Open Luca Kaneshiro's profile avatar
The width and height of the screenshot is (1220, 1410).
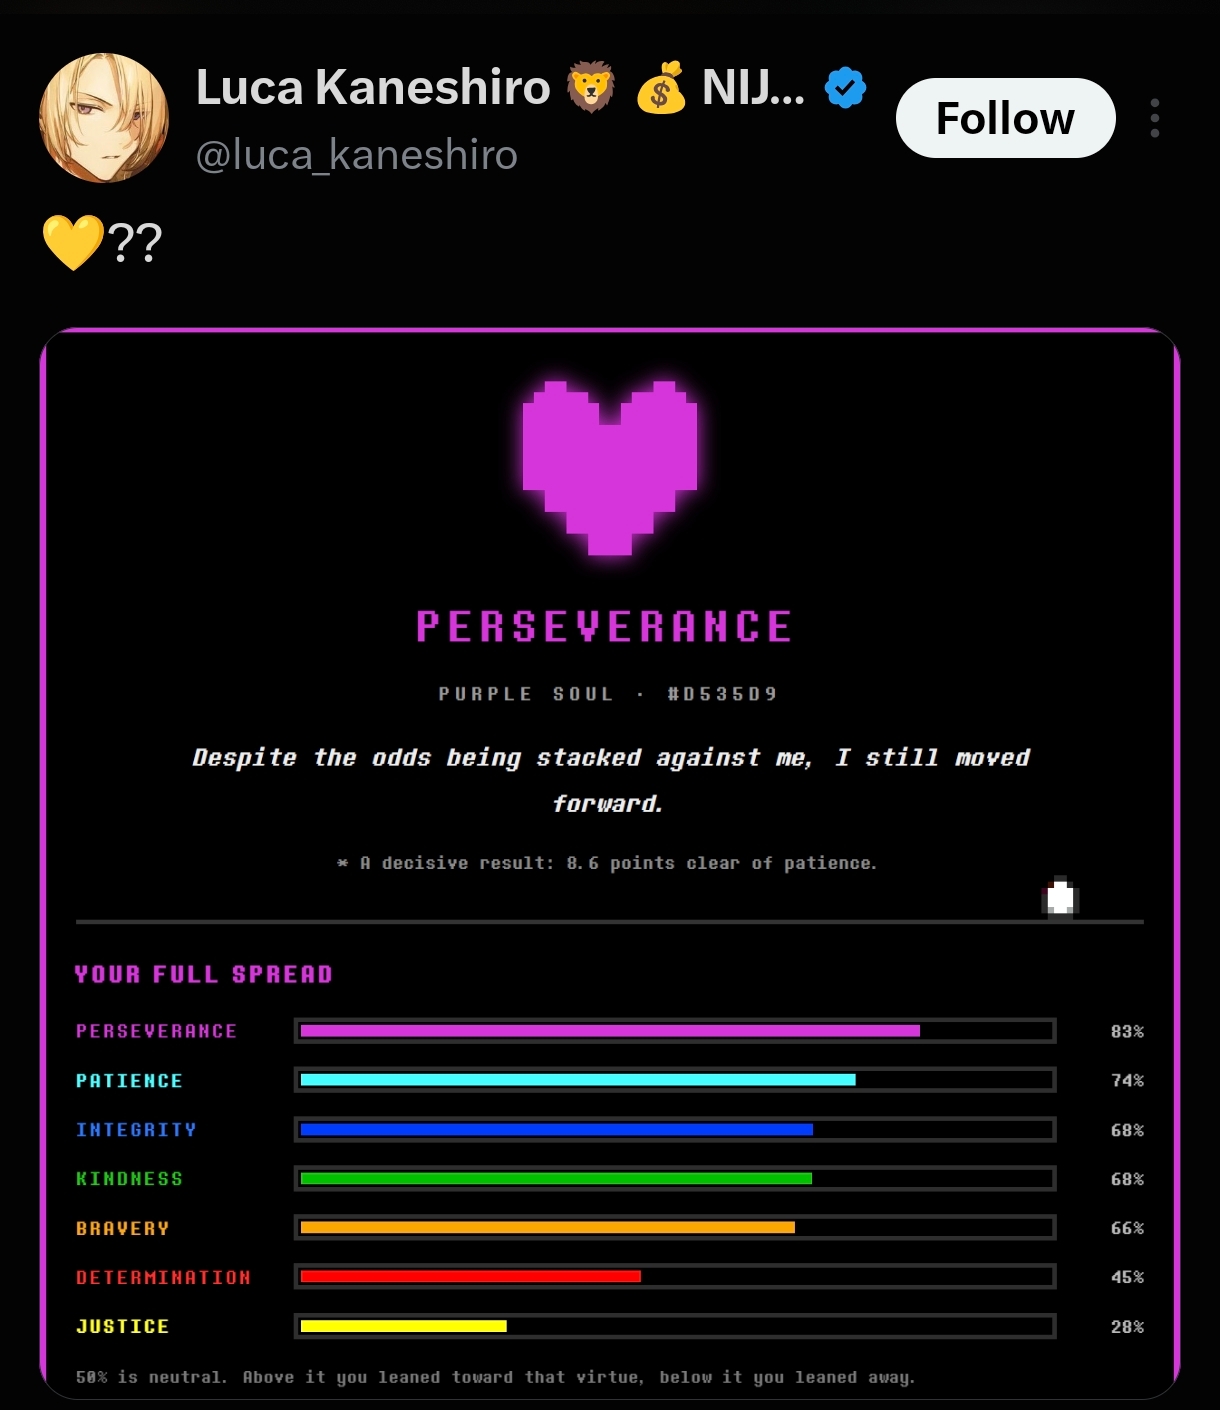(104, 118)
